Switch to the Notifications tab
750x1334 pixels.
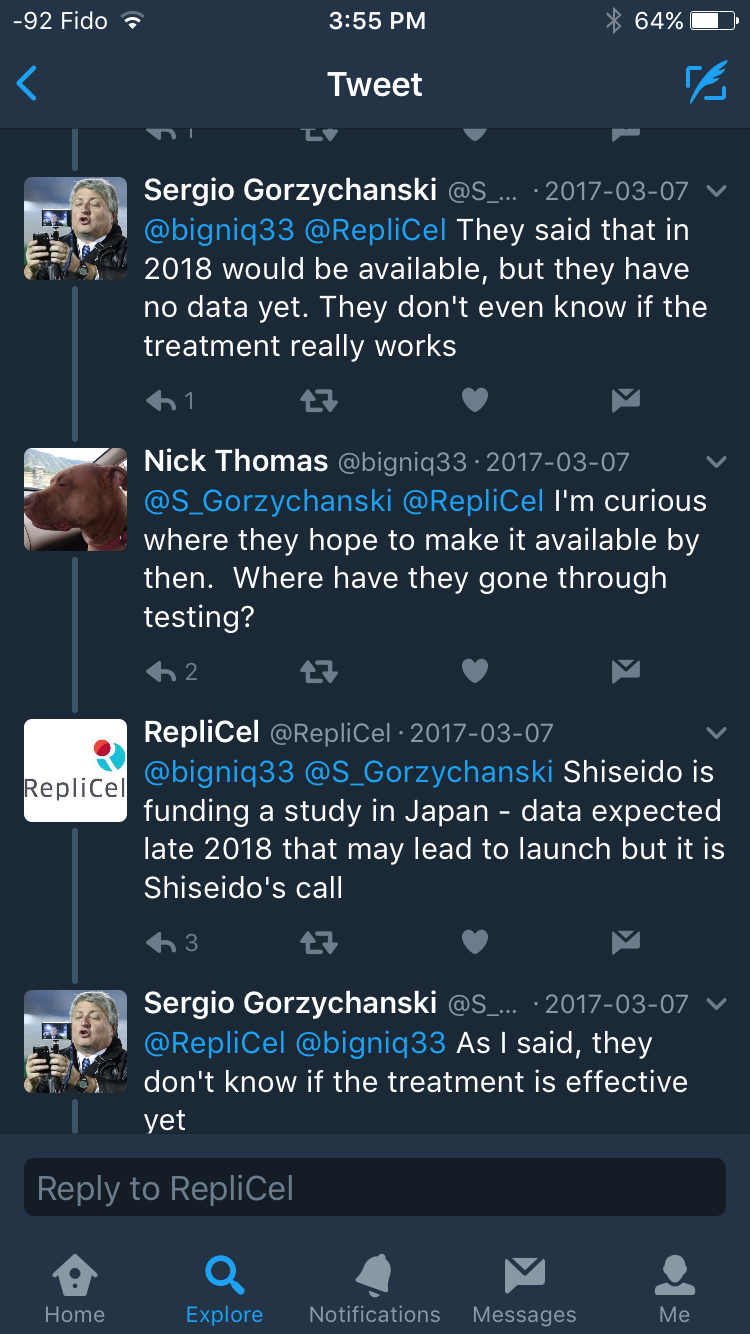point(375,1289)
